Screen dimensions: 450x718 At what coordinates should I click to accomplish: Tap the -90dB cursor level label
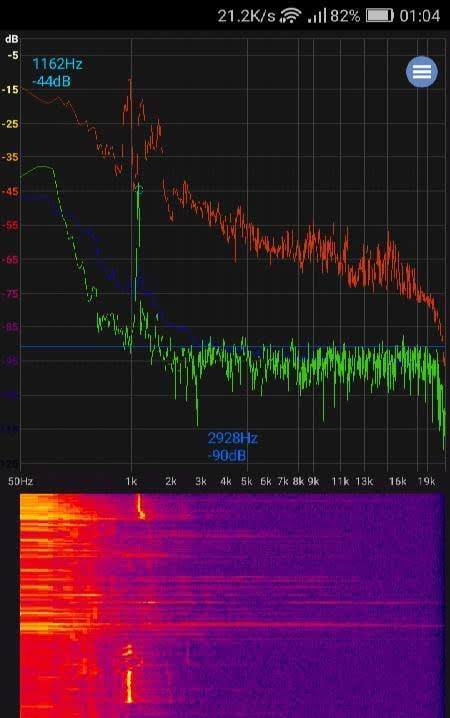click(227, 456)
